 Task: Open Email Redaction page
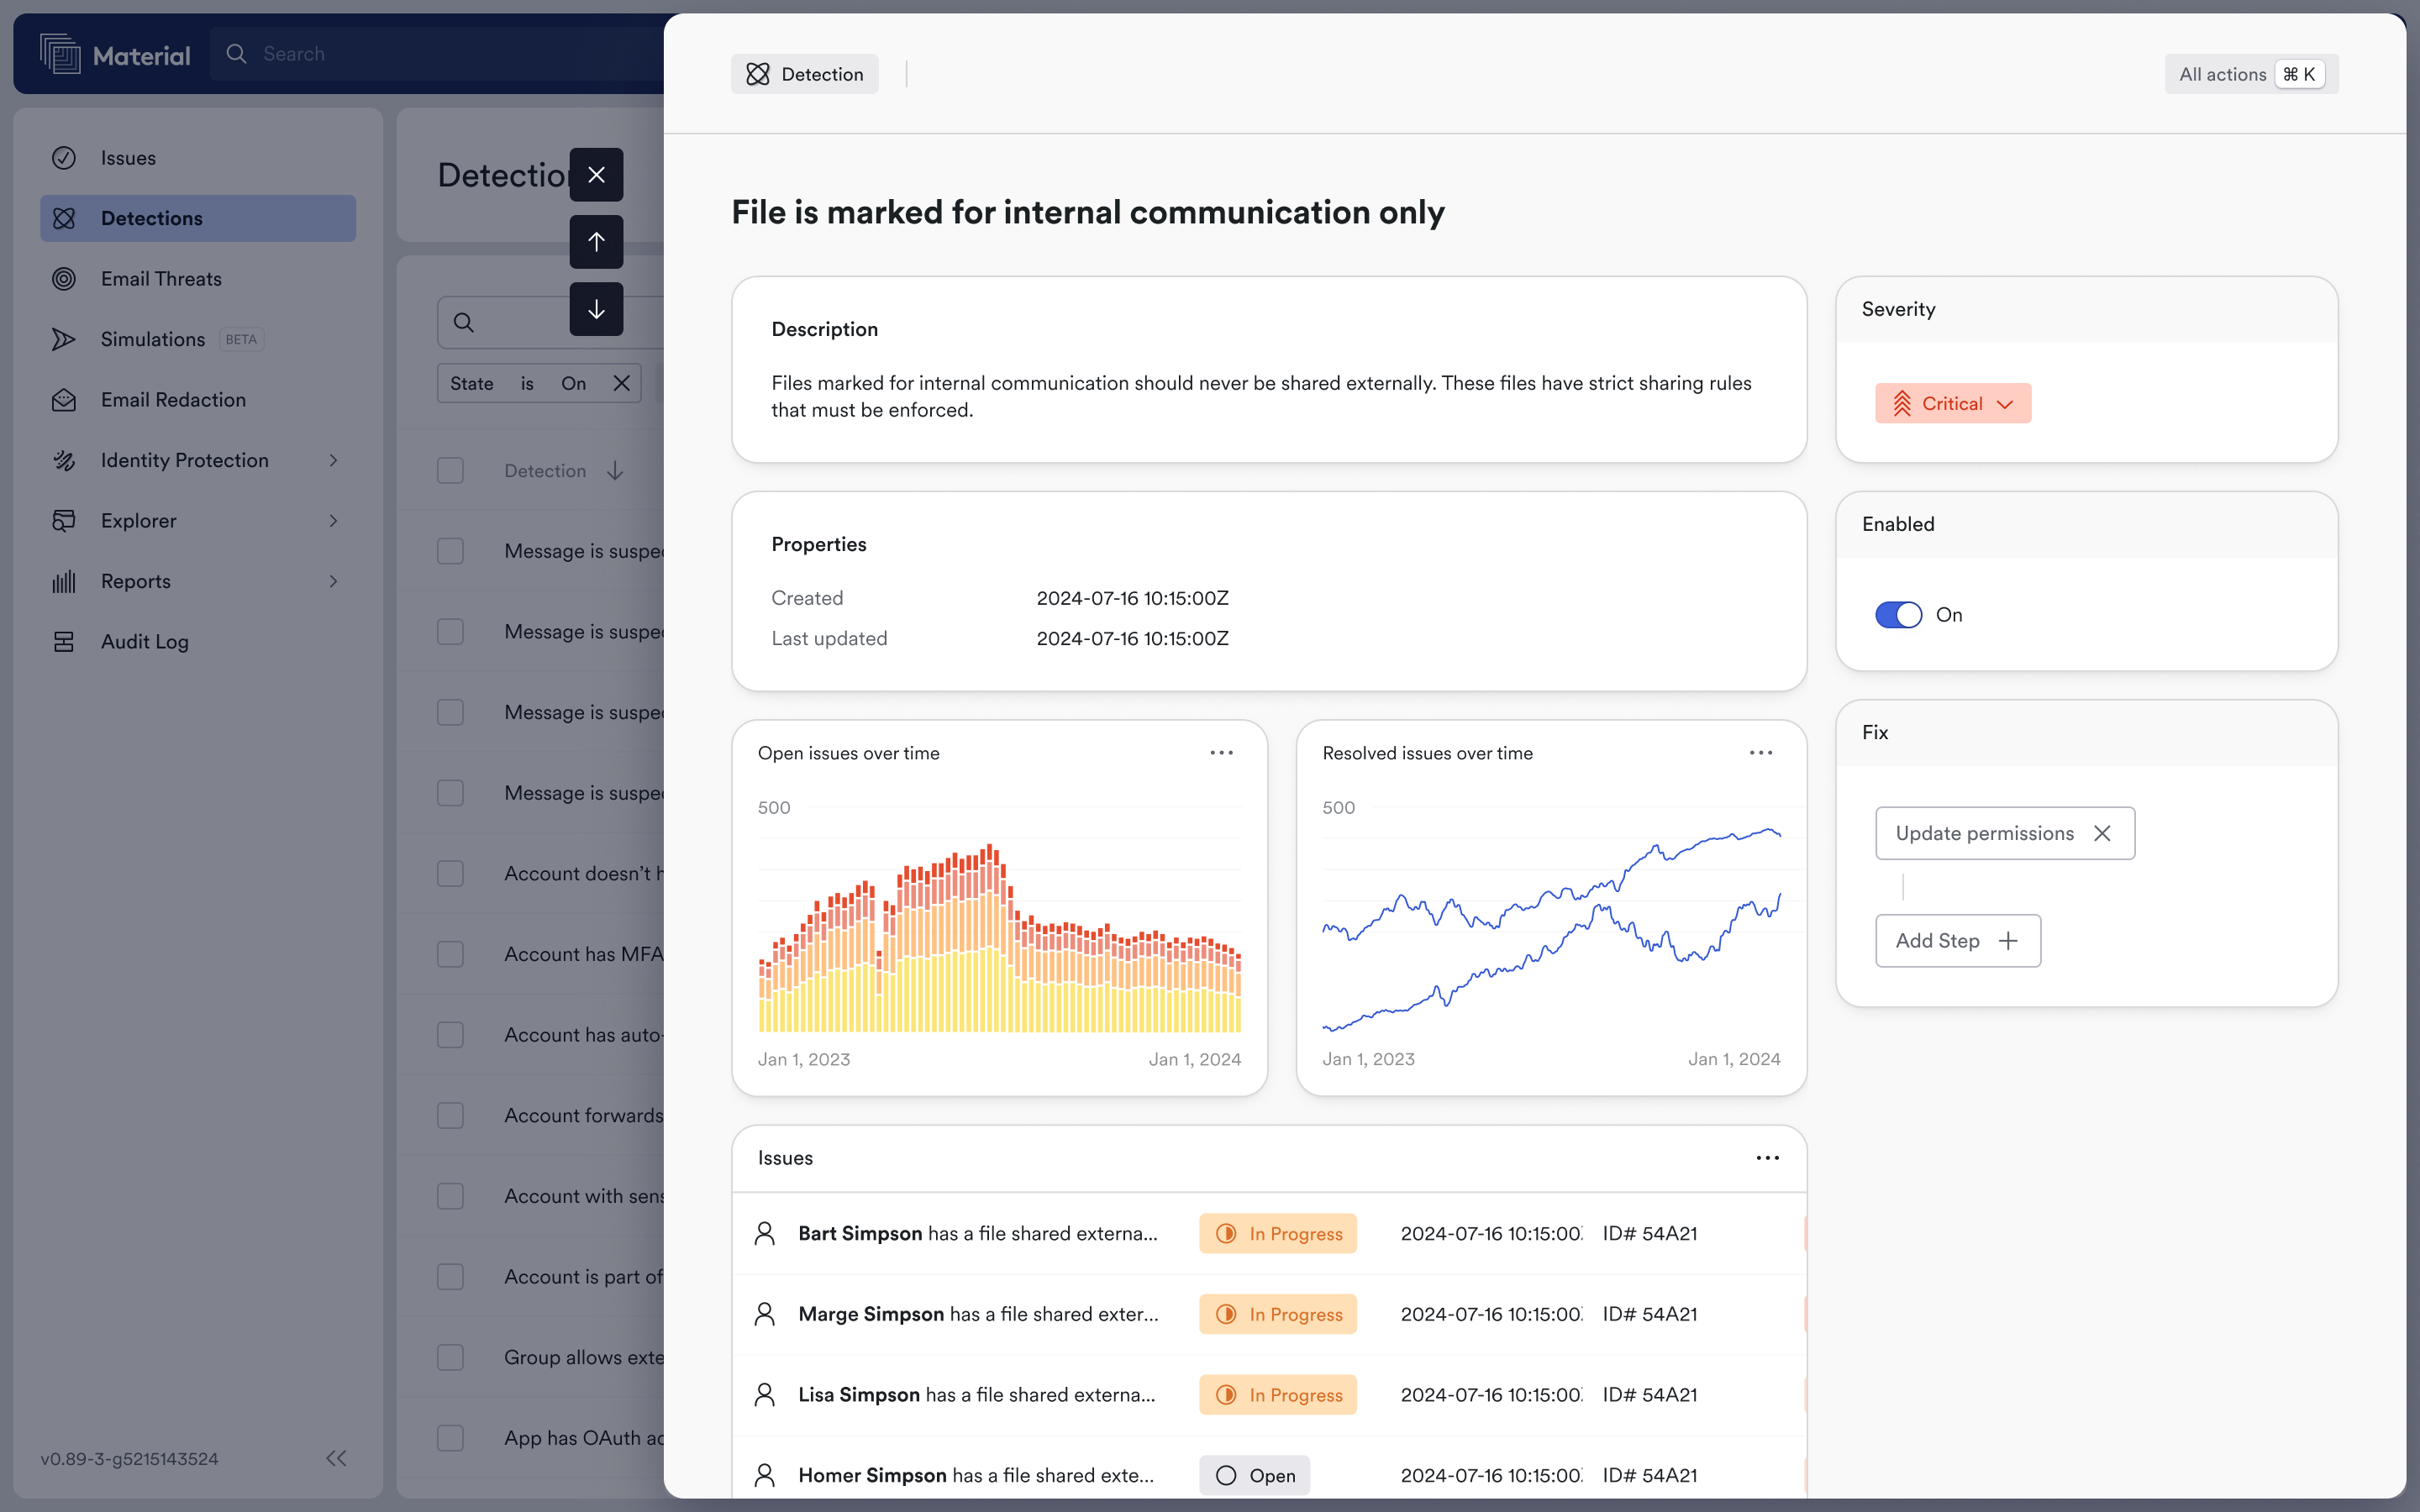pyautogui.click(x=198, y=400)
